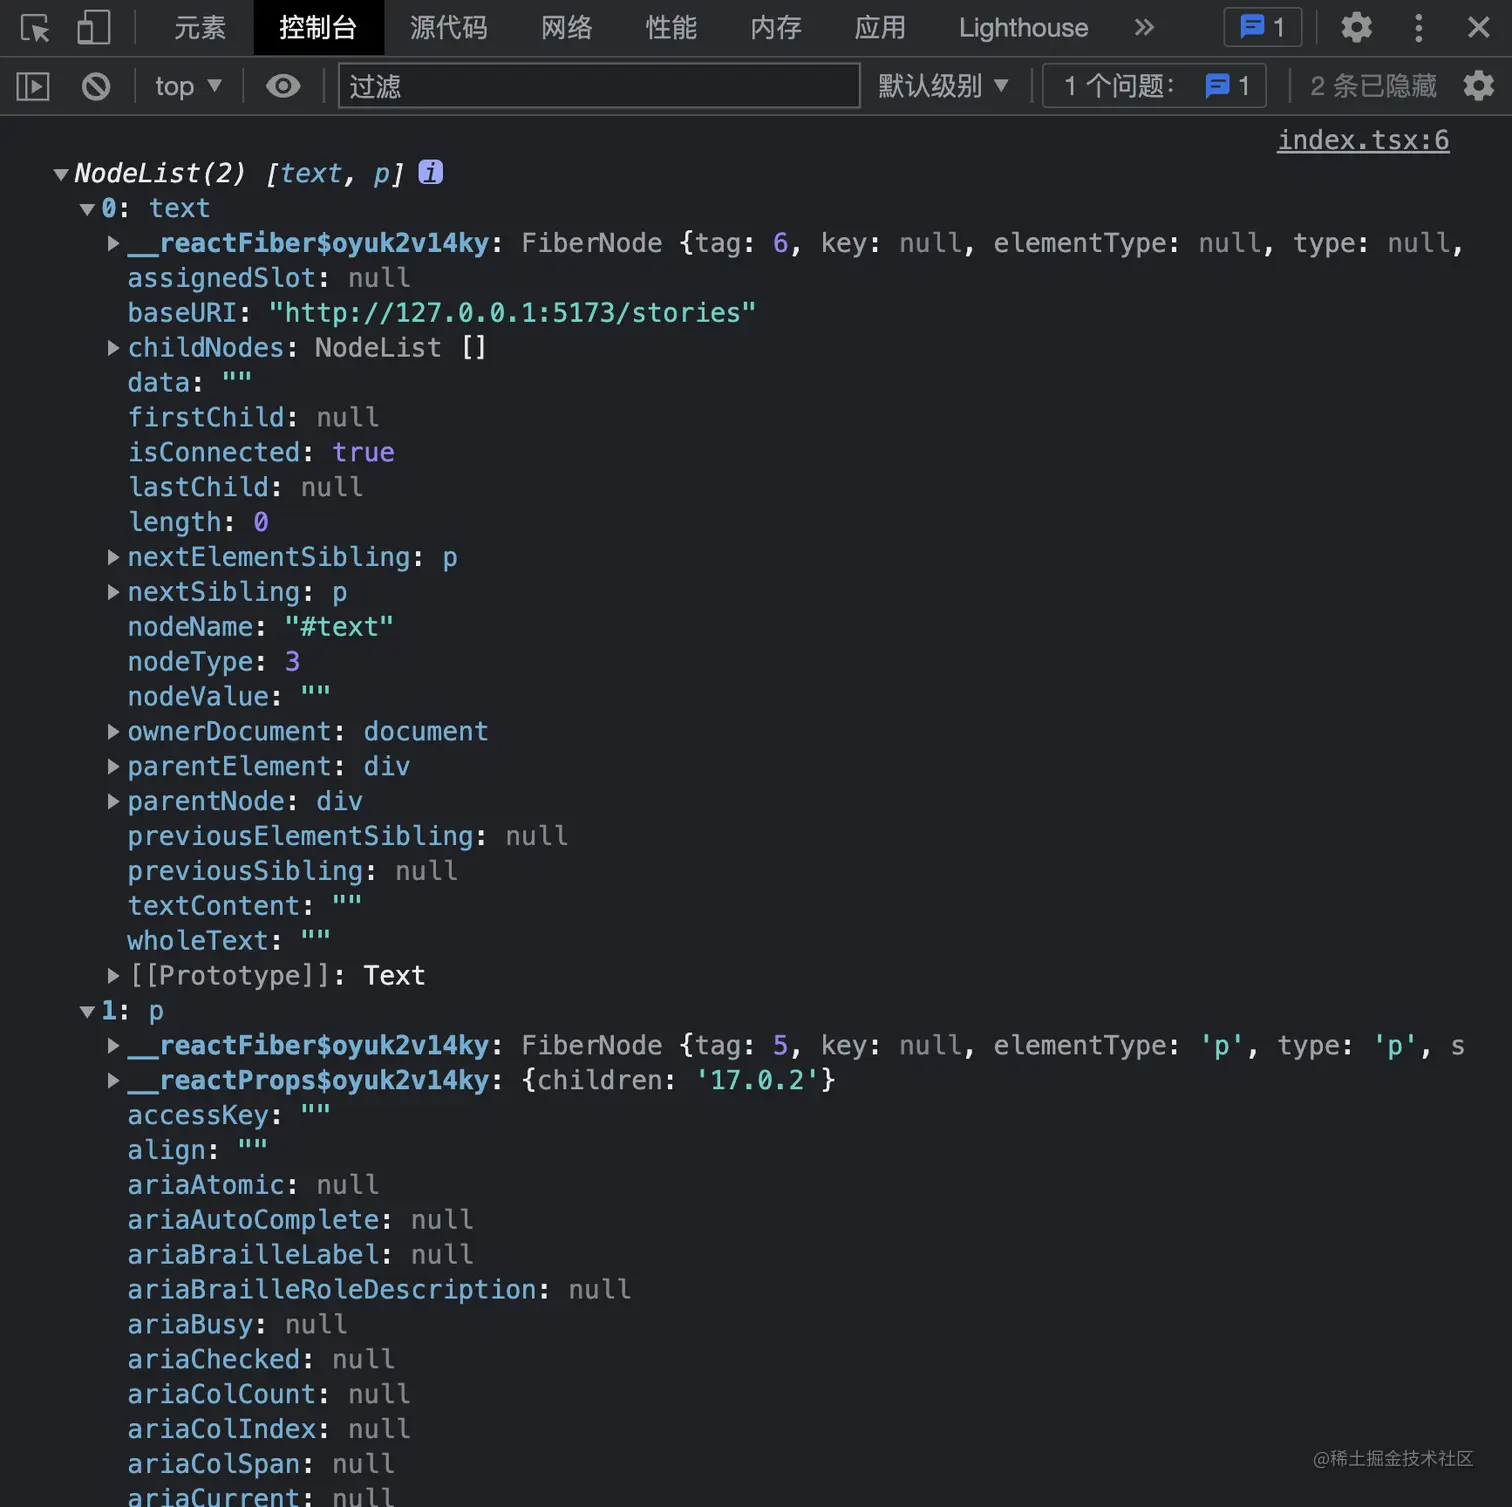
Task: Click the 'nodeType: 3' property
Action: tap(213, 662)
